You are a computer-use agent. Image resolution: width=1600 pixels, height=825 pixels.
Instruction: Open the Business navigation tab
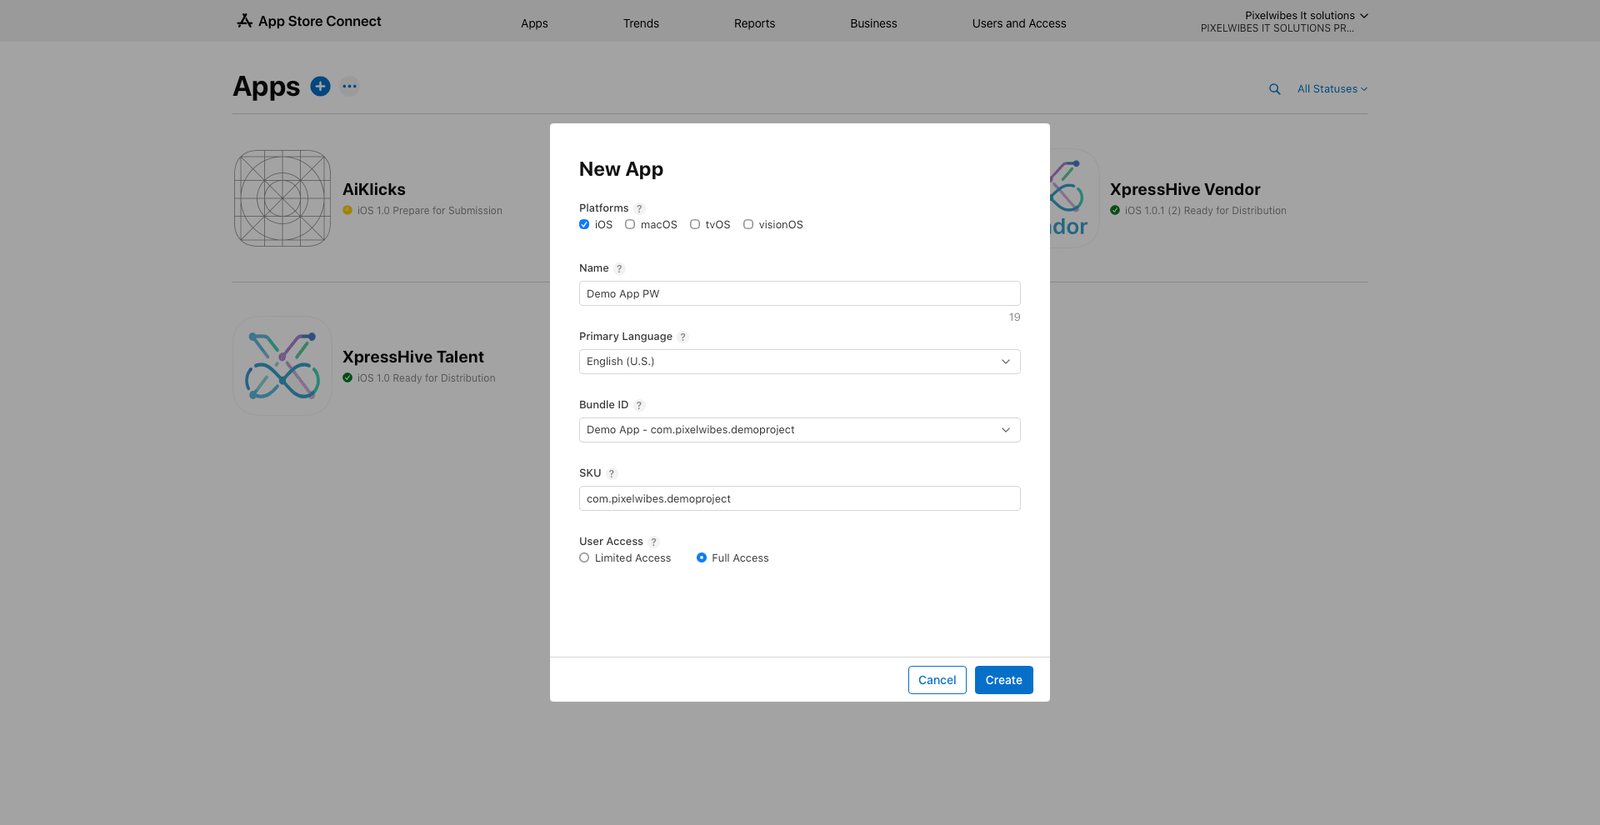point(873,23)
